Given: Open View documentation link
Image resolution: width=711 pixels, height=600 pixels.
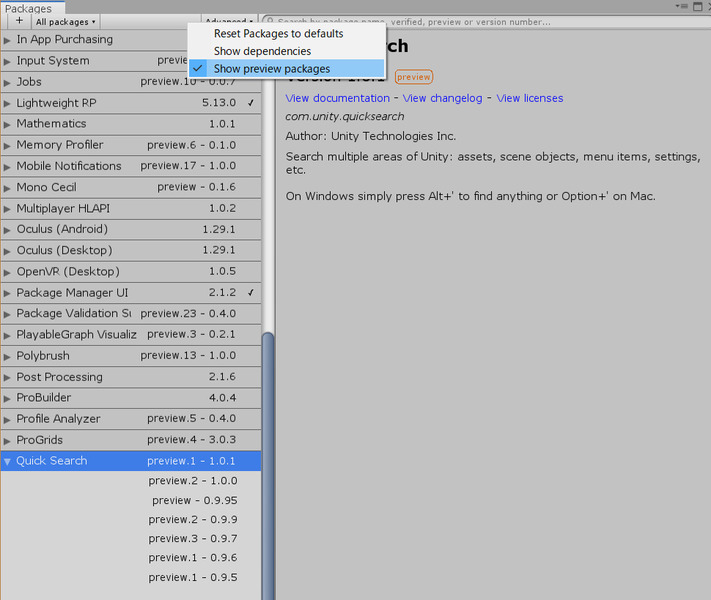Looking at the screenshot, I should click(337, 98).
